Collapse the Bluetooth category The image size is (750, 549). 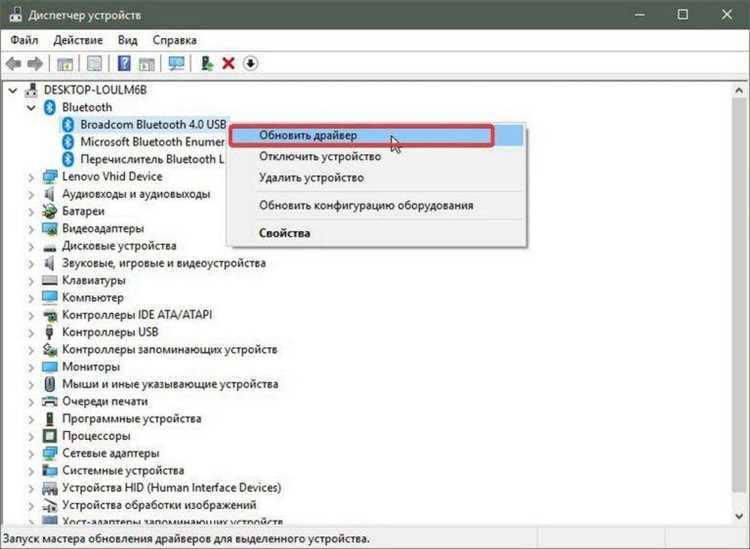[x=31, y=107]
